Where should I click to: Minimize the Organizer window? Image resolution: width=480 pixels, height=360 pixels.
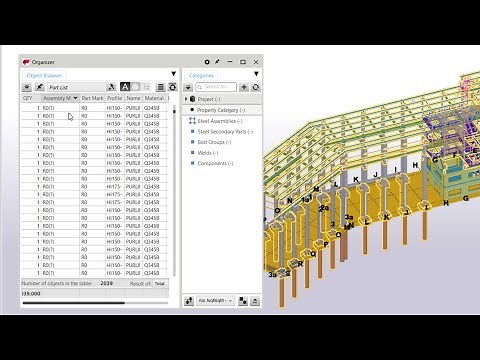click(x=230, y=62)
